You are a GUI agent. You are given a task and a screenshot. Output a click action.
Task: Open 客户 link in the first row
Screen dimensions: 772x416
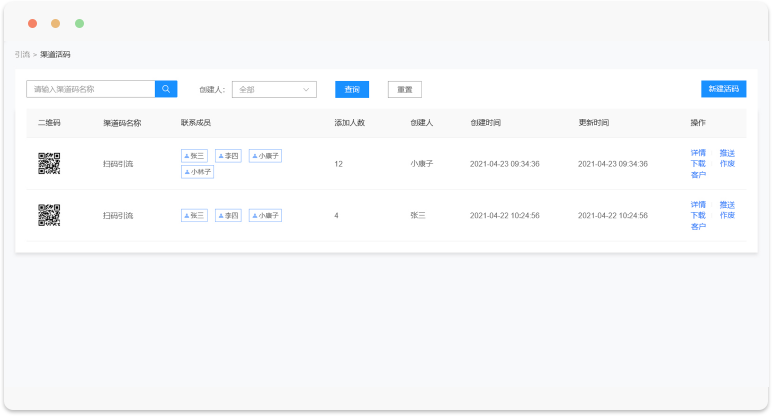tap(698, 175)
